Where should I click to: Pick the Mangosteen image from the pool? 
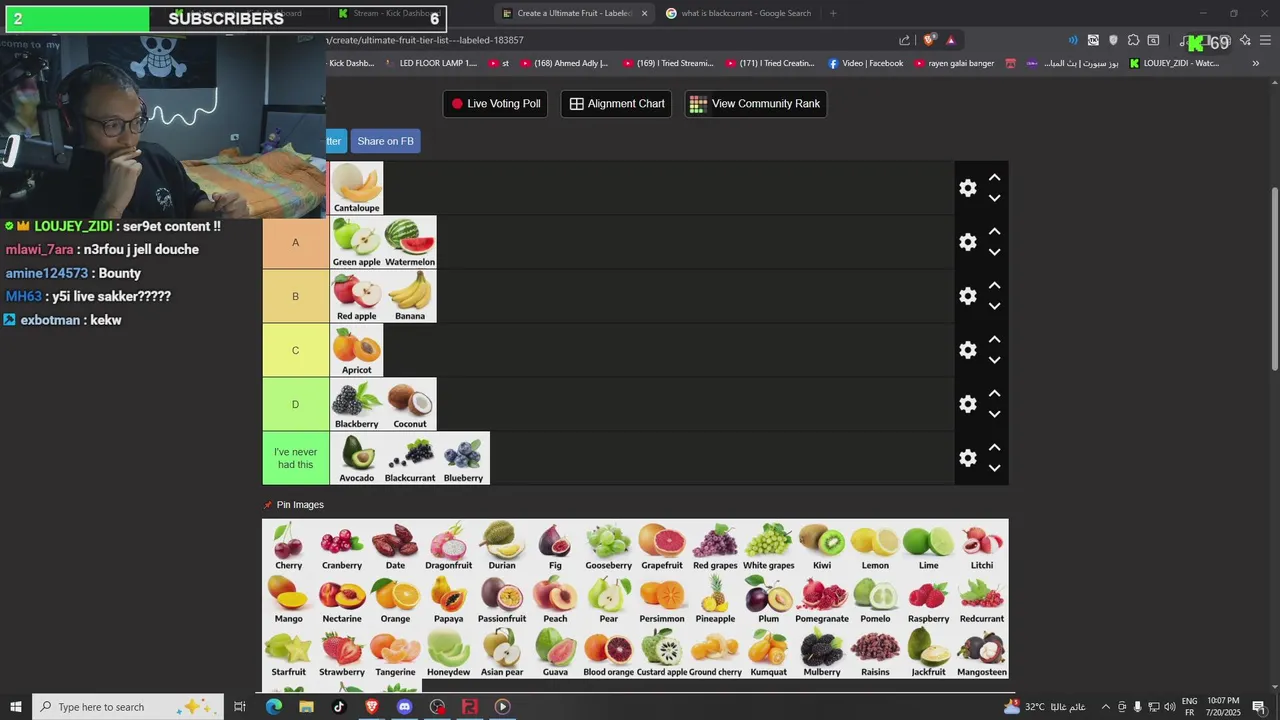coord(982,653)
